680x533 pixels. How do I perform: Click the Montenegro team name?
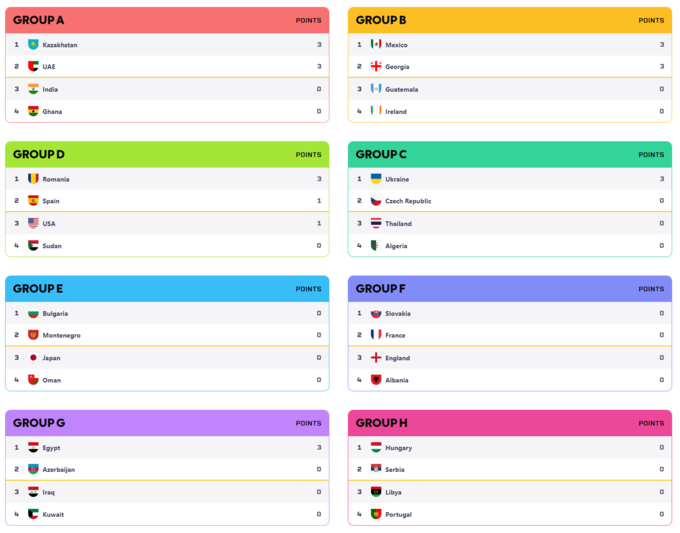click(61, 335)
